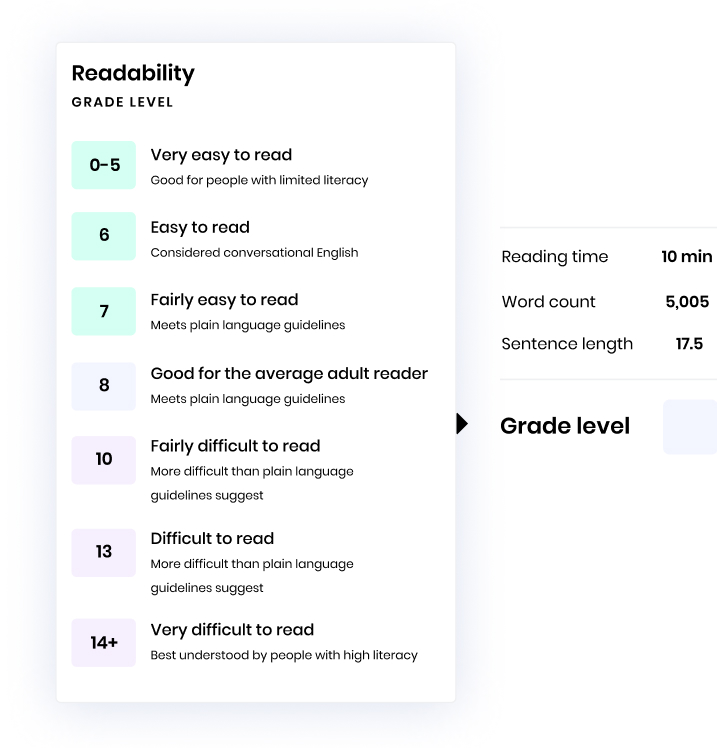Select 'Fairly easy to read' entry
Image resolution: width=717 pixels, height=748 pixels.
tap(224, 300)
